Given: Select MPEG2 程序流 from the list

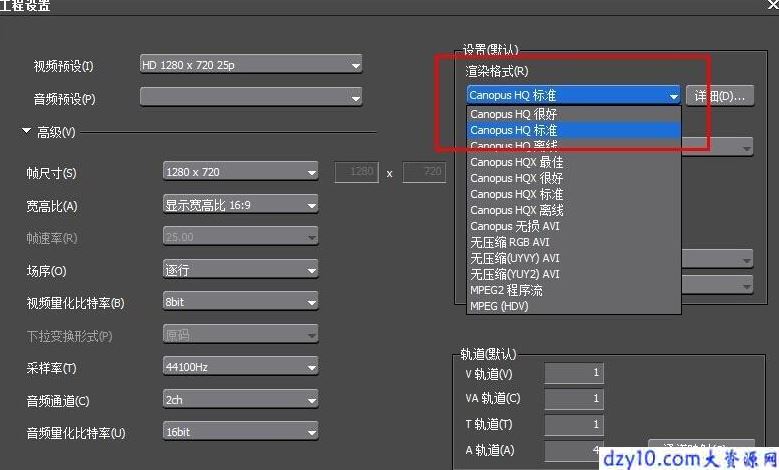Looking at the screenshot, I should [x=573, y=290].
